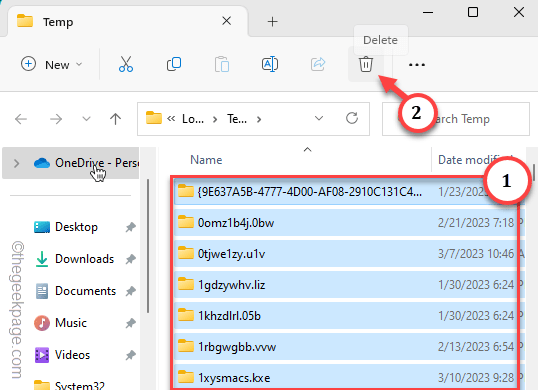The height and width of the screenshot is (390, 538).
Task: Open the See more ellipsis menu
Action: point(417,64)
